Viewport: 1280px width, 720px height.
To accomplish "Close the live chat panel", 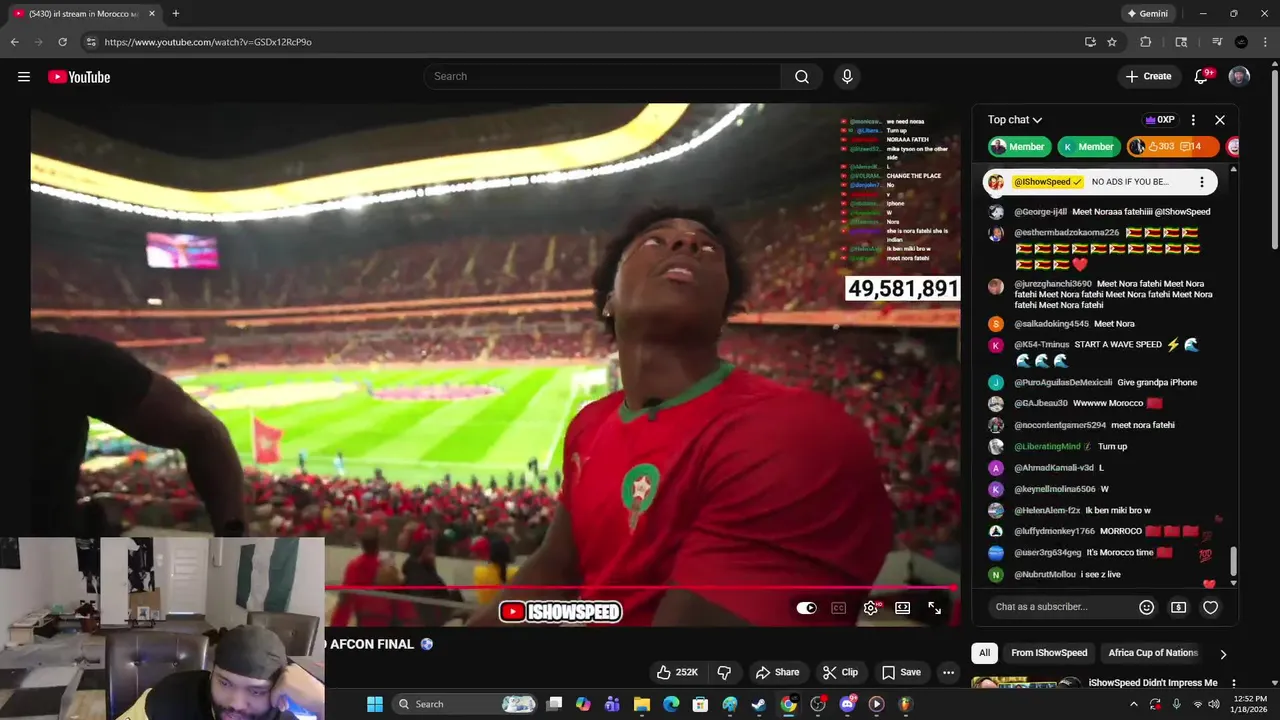I will pyautogui.click(x=1220, y=120).
